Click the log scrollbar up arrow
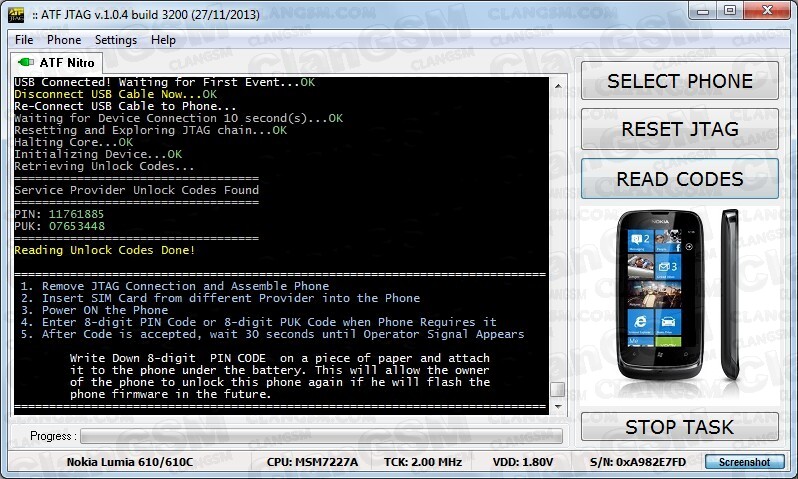 pos(558,86)
